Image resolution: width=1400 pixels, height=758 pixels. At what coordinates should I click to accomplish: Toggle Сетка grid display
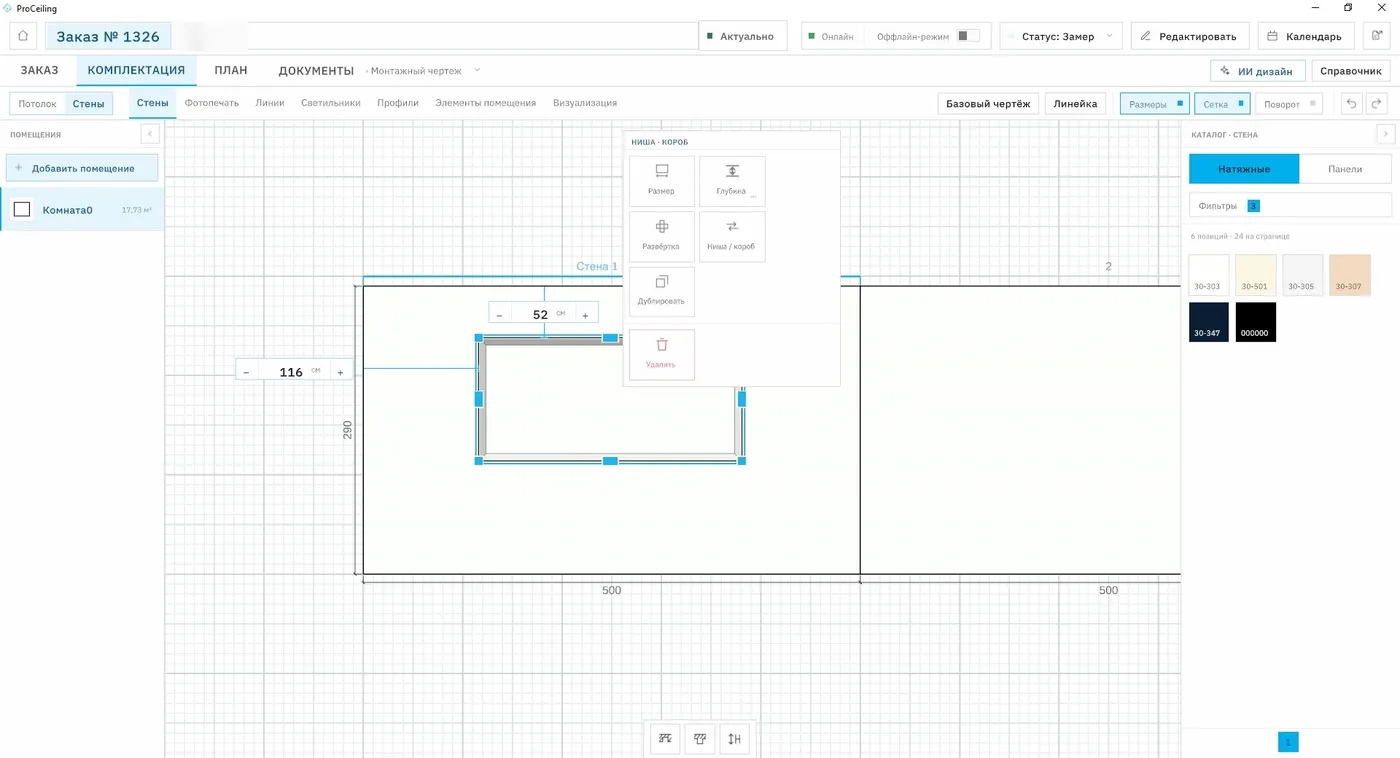point(1222,103)
